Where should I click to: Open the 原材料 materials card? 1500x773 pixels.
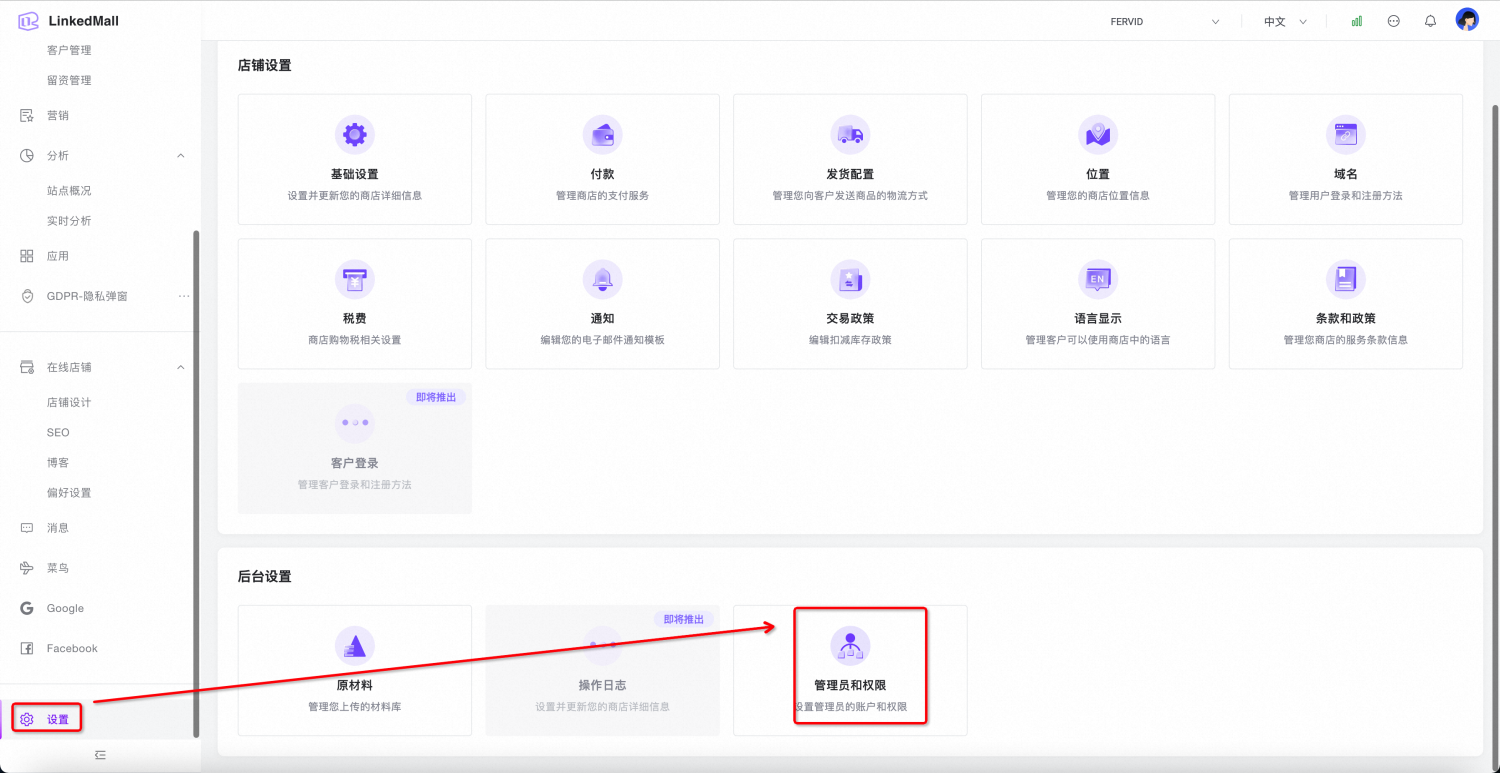point(354,670)
